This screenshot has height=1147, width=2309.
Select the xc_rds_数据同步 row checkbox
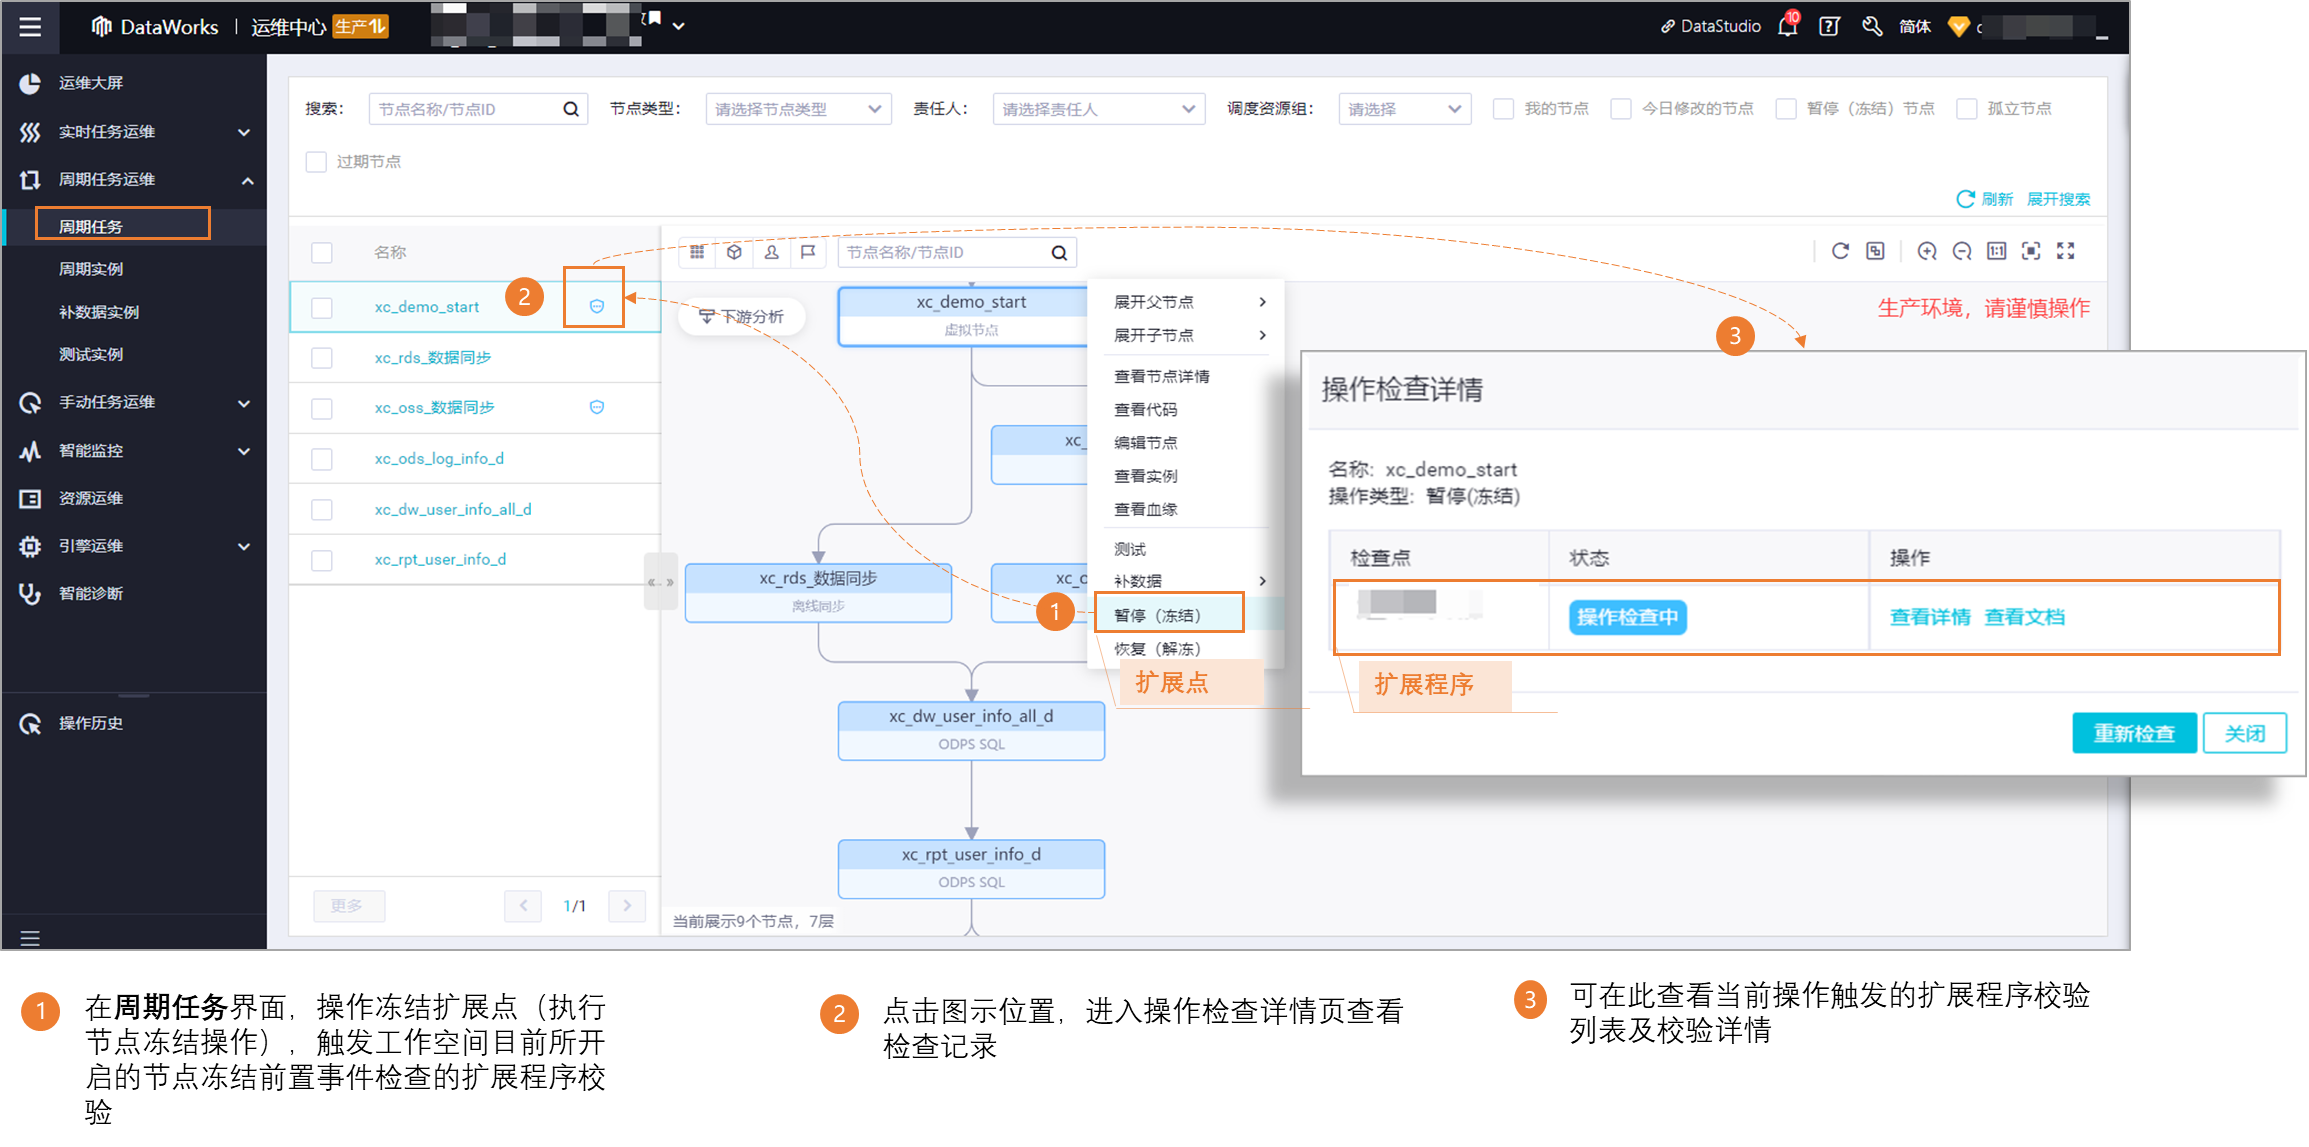tap(322, 358)
